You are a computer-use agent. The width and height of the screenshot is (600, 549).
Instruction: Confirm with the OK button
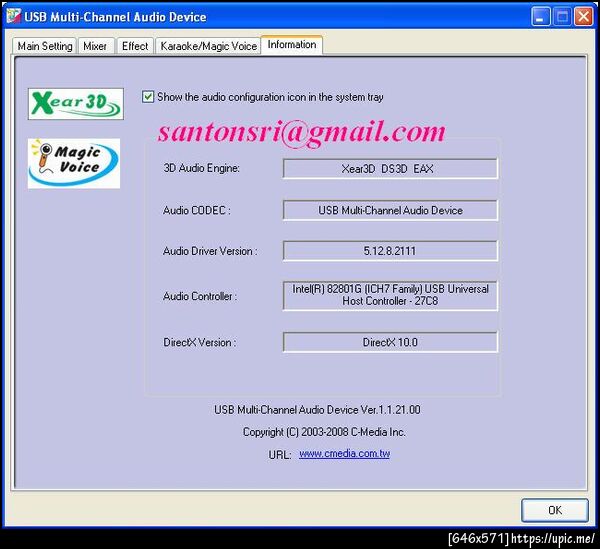554,510
